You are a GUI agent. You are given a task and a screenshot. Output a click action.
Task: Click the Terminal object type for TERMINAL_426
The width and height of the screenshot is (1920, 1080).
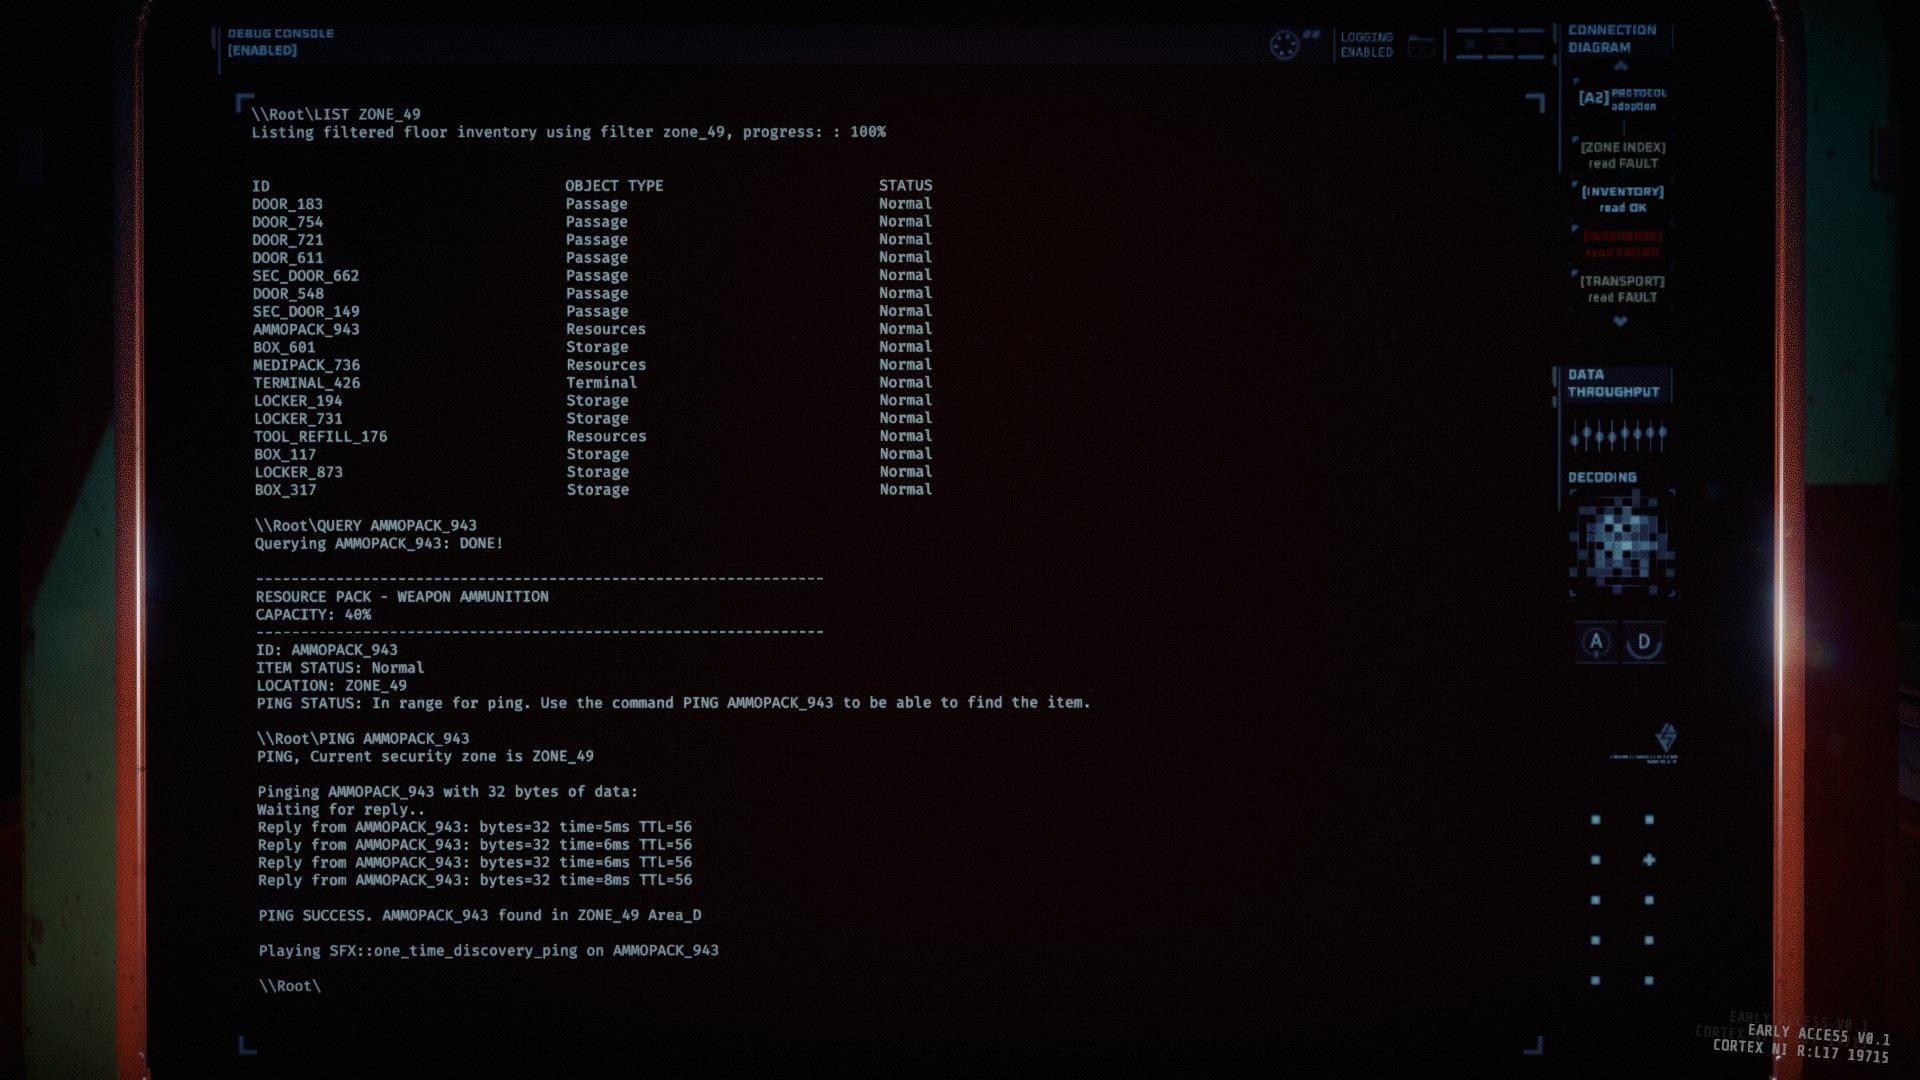pyautogui.click(x=601, y=383)
